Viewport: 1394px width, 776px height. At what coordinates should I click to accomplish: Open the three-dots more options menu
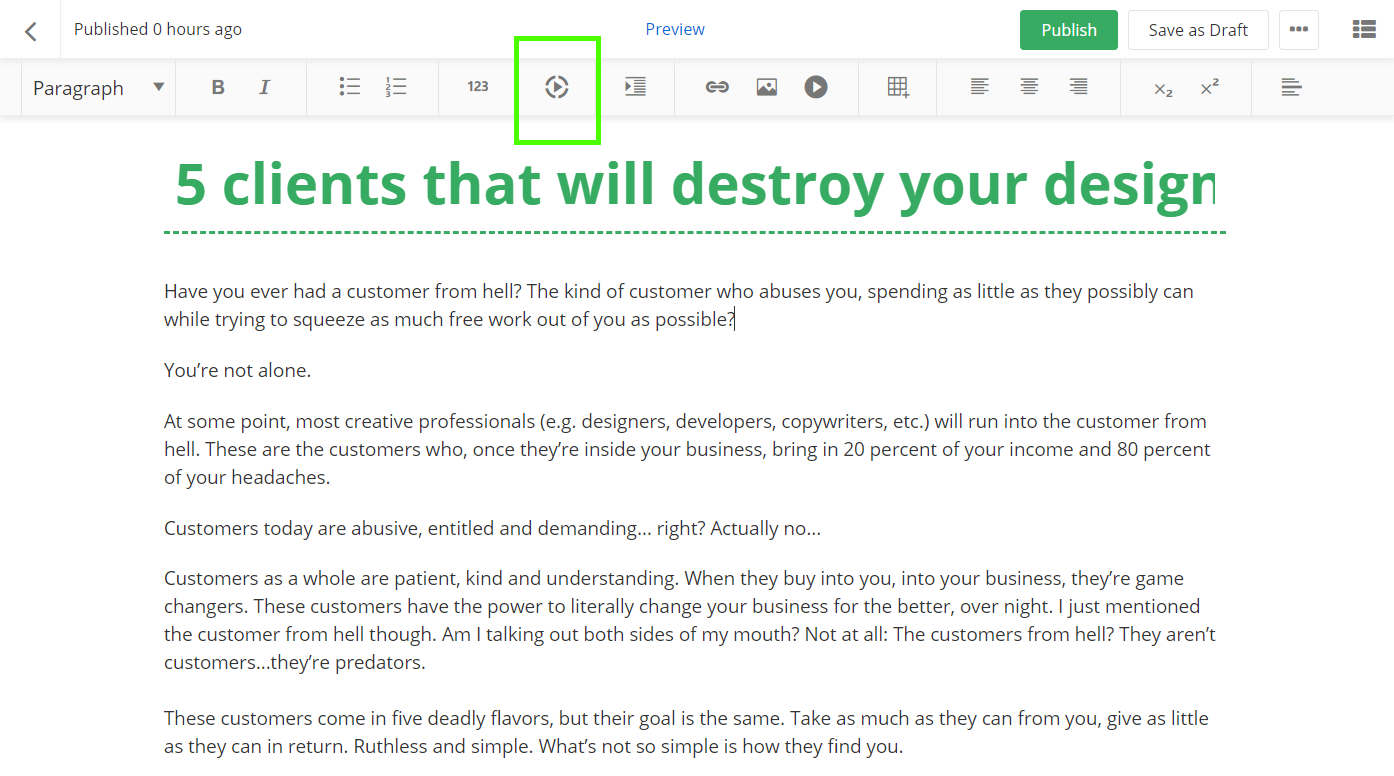1299,30
